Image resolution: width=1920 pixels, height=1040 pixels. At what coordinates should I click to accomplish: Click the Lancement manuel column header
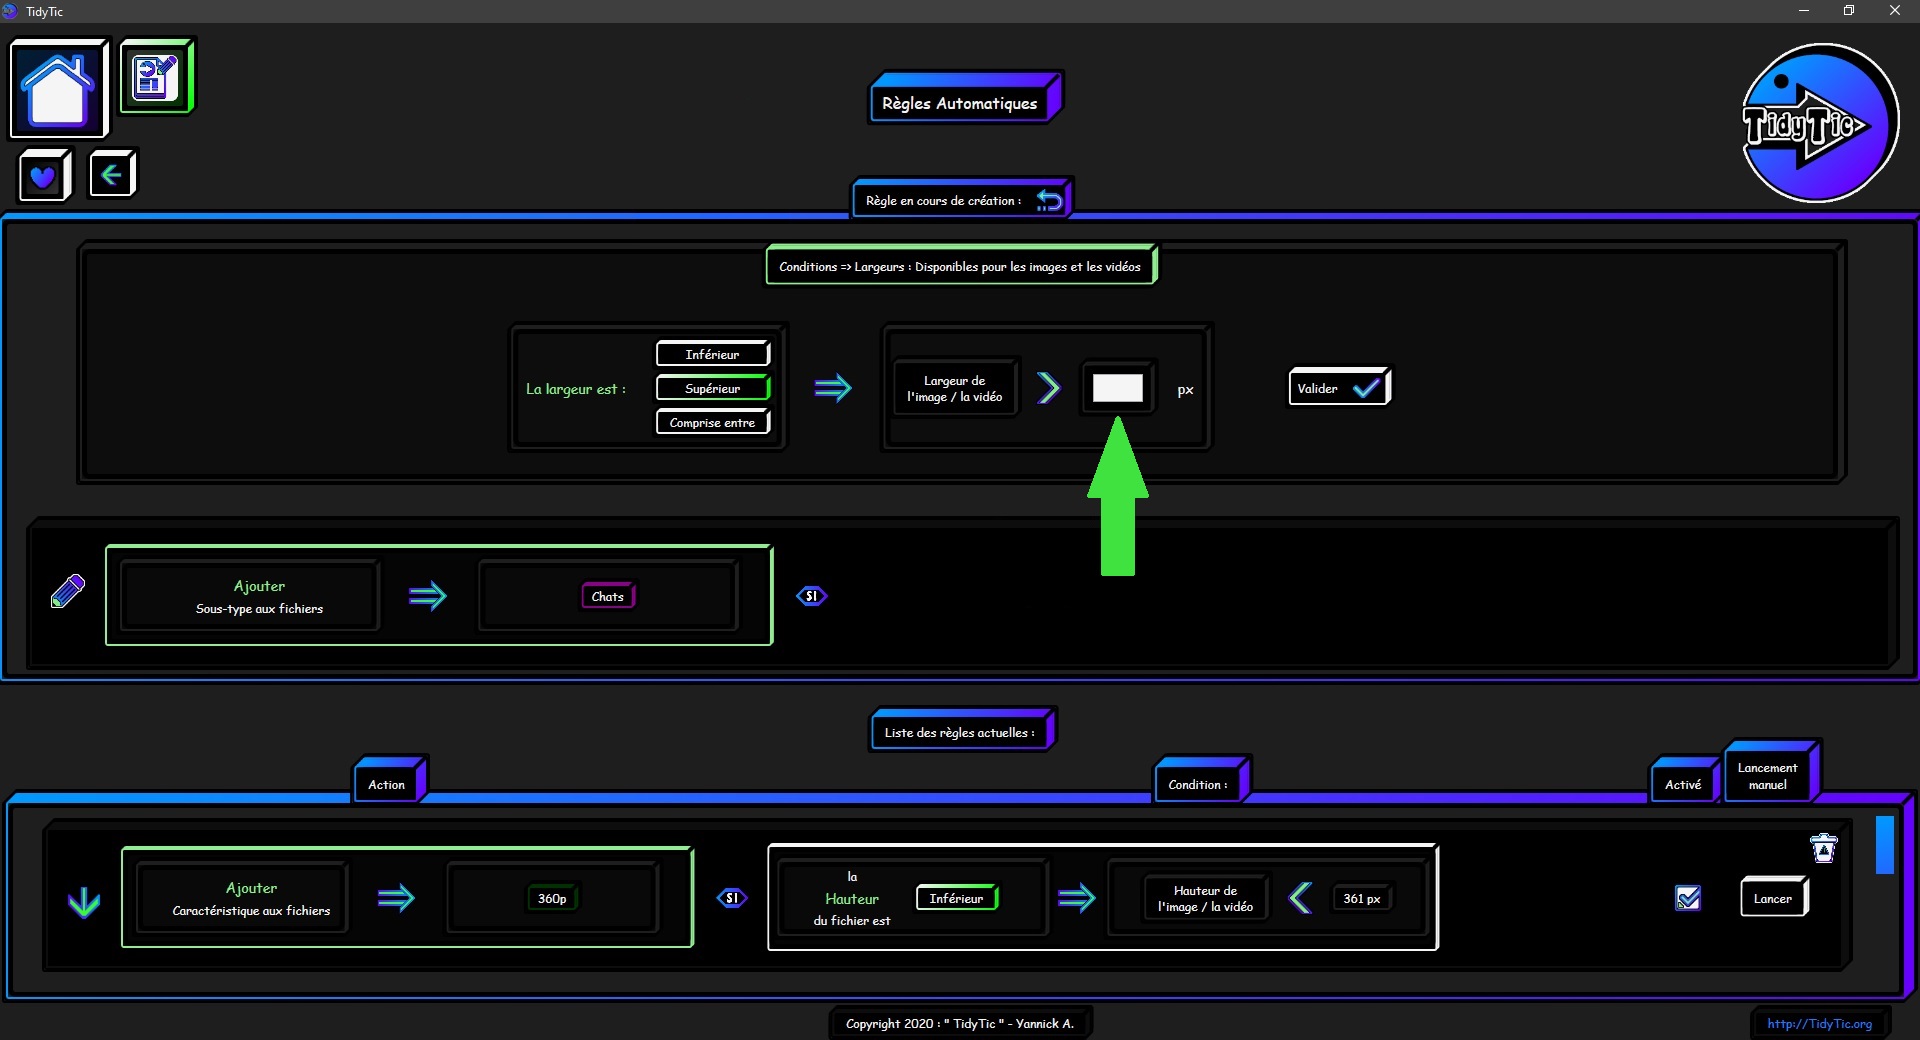coord(1771,773)
